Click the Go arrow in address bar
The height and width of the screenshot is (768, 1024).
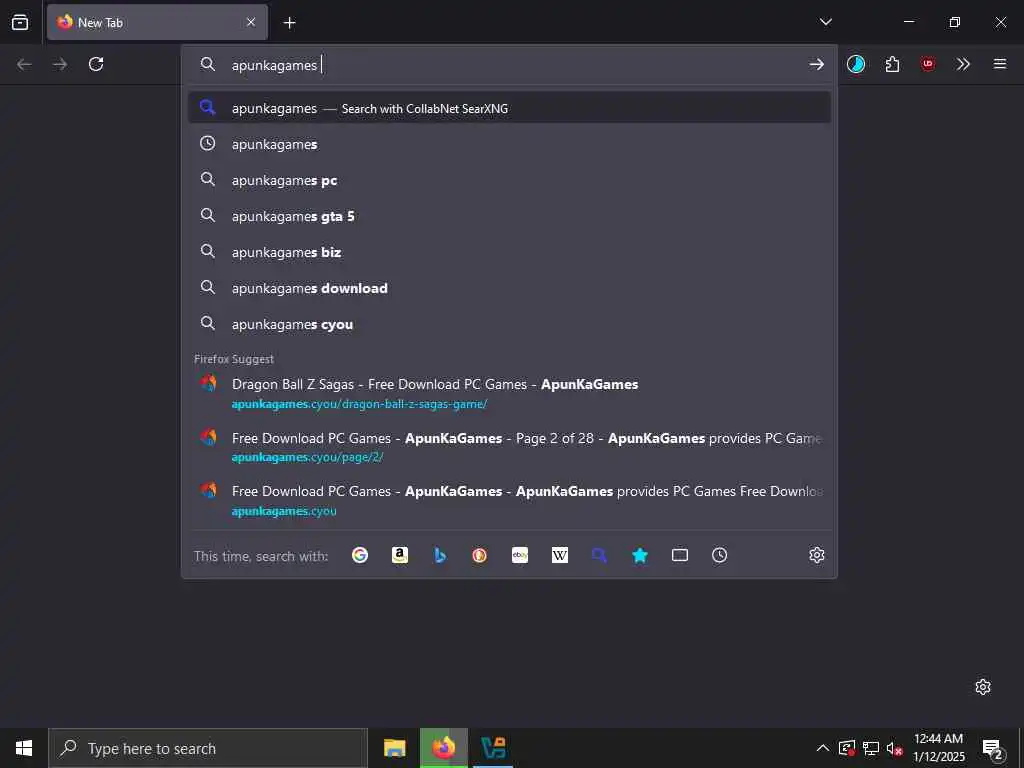pyautogui.click(x=816, y=64)
